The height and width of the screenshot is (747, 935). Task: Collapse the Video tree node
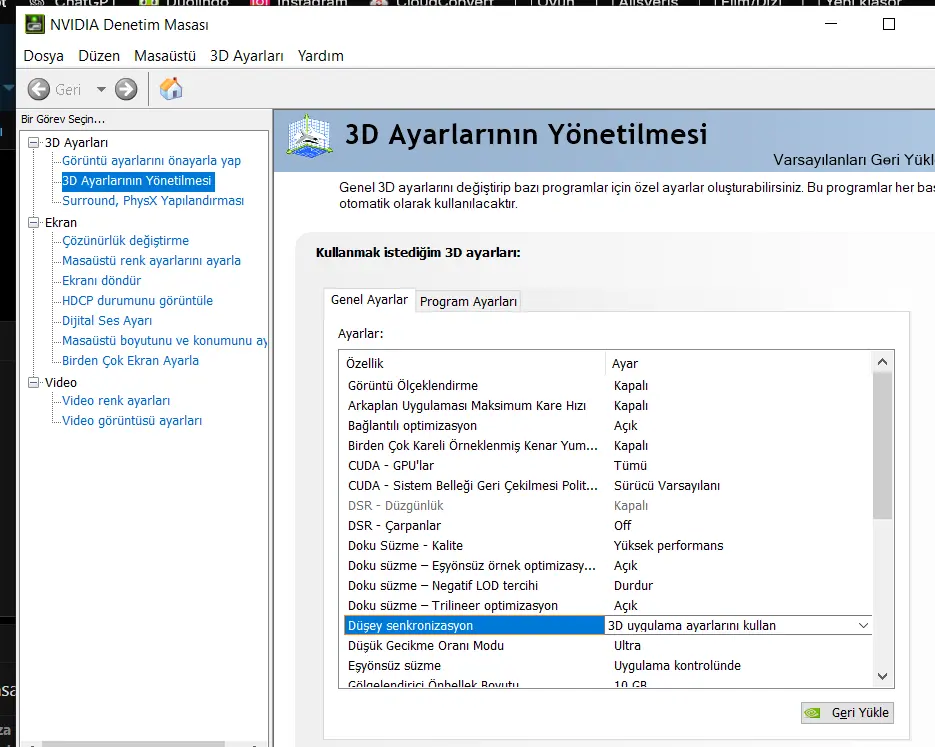(x=33, y=382)
